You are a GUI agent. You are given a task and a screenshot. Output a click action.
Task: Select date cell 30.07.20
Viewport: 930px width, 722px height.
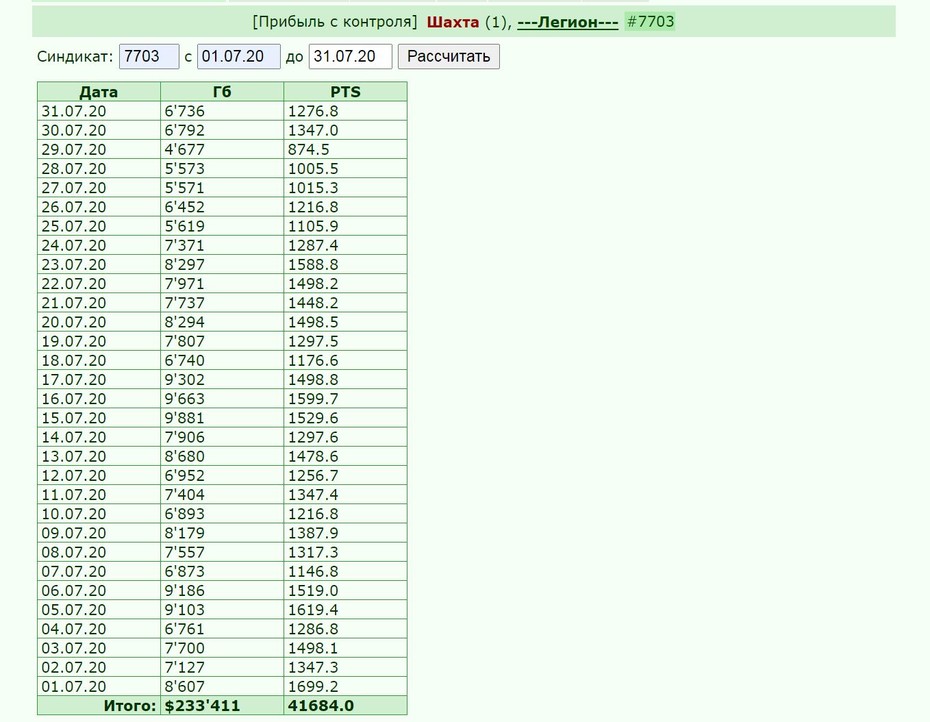(x=74, y=131)
